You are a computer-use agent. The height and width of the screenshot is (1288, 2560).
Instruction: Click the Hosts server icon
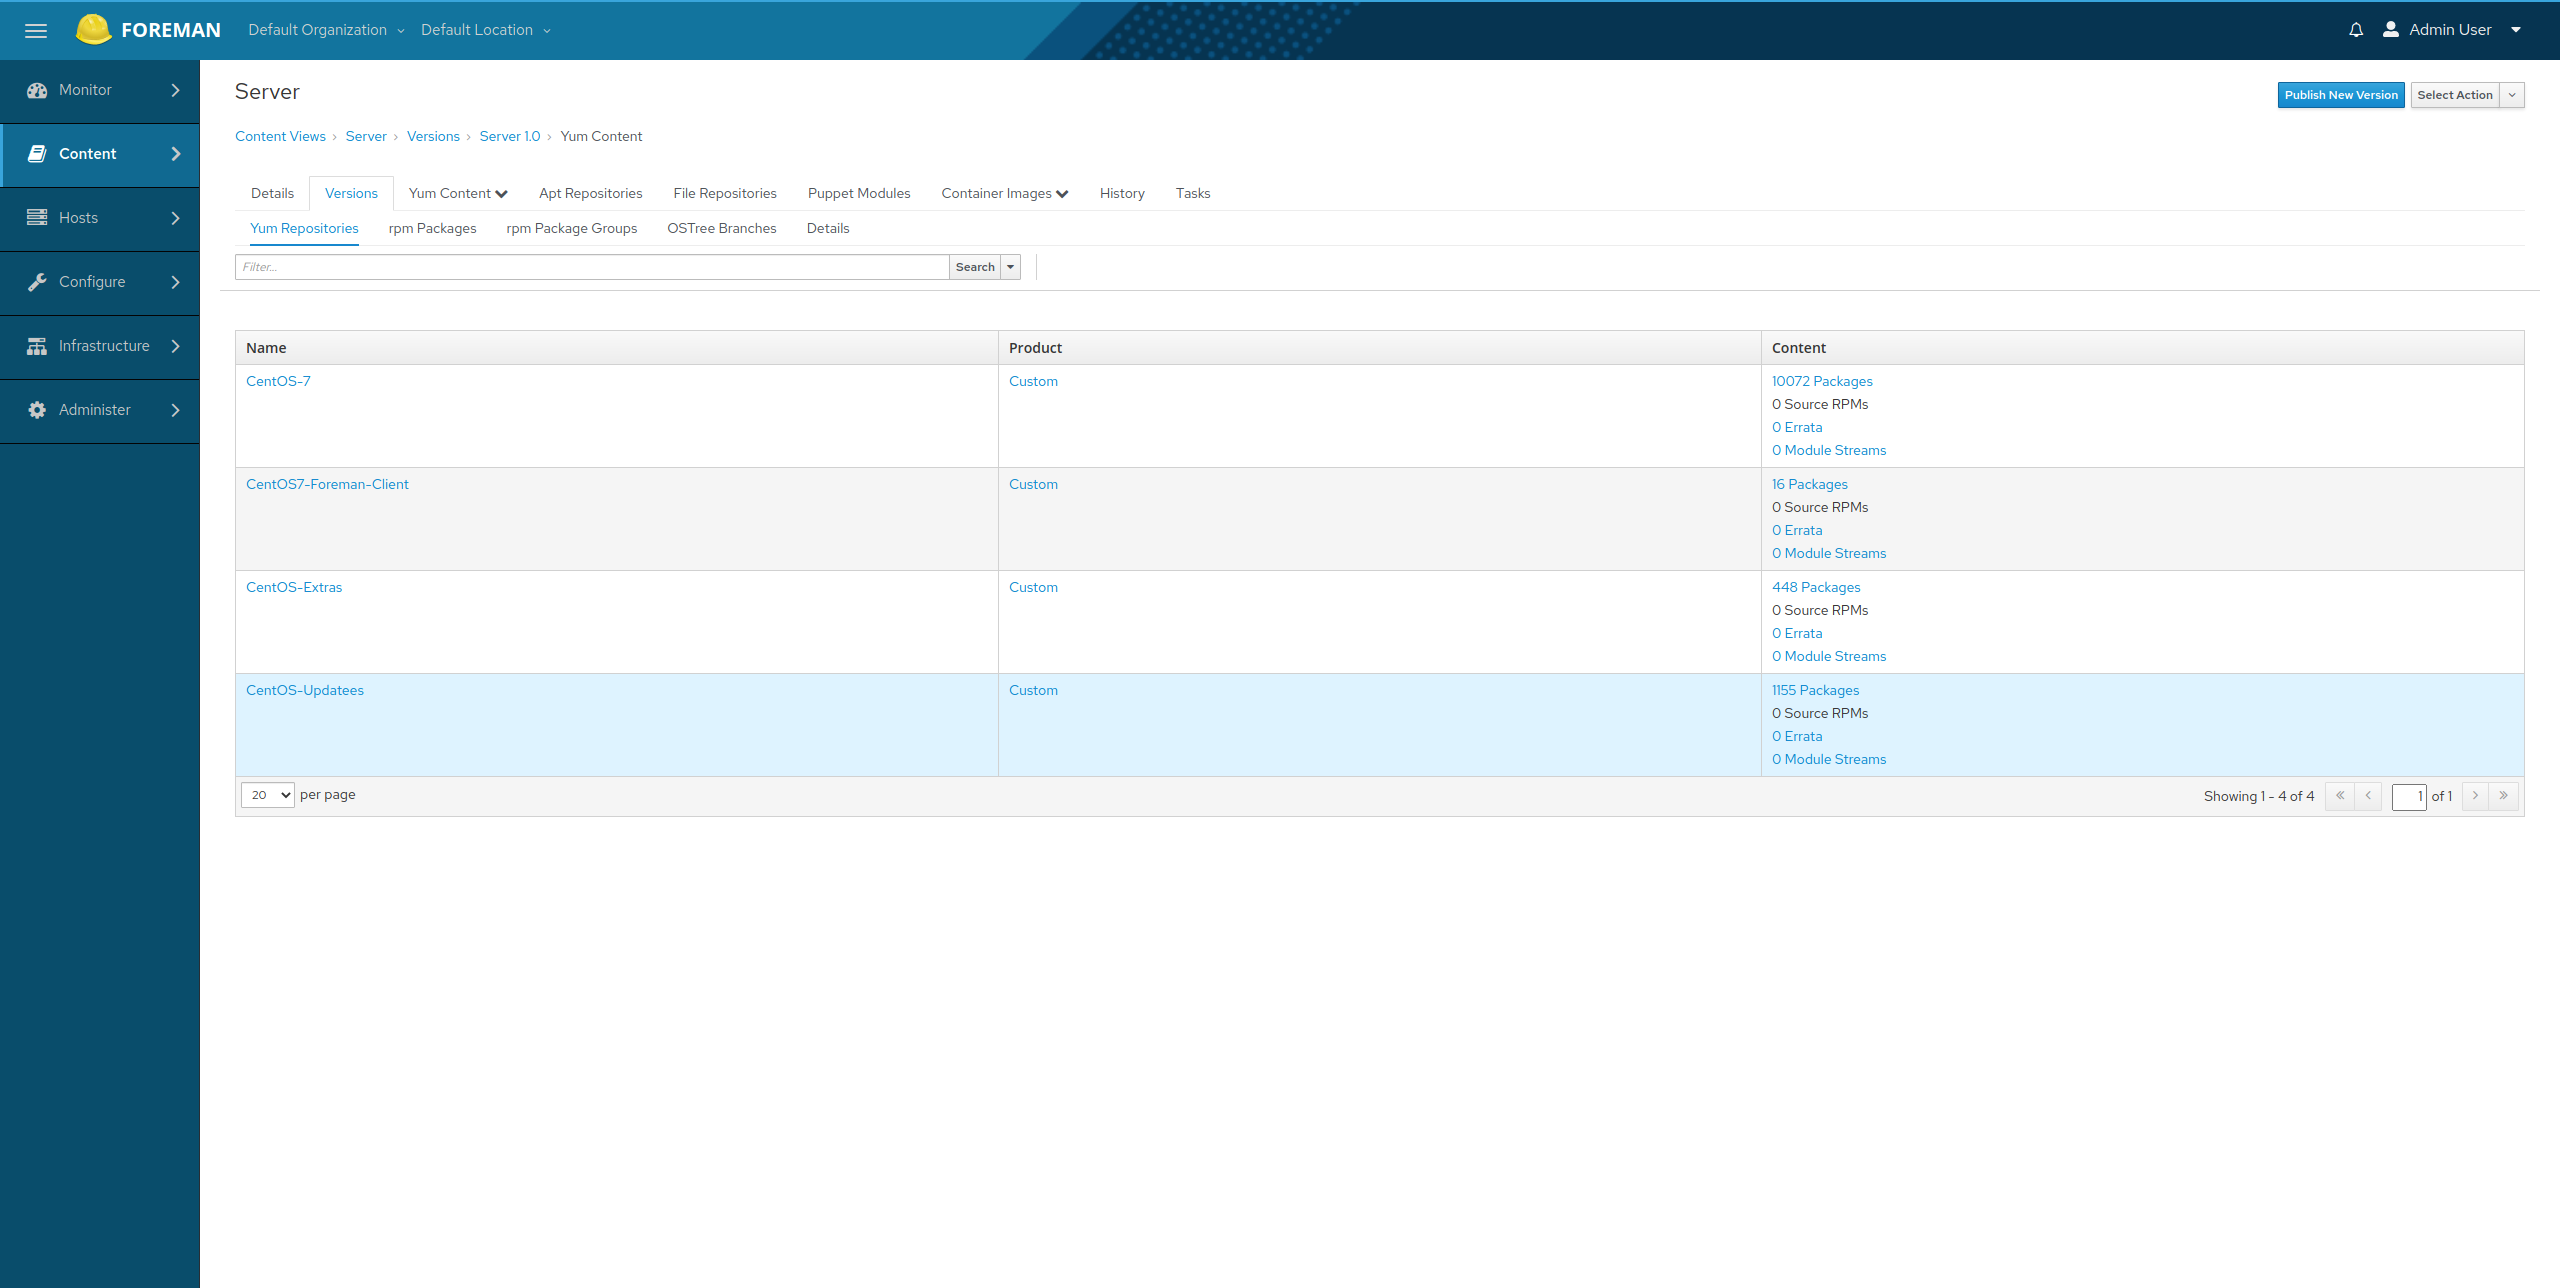point(37,218)
